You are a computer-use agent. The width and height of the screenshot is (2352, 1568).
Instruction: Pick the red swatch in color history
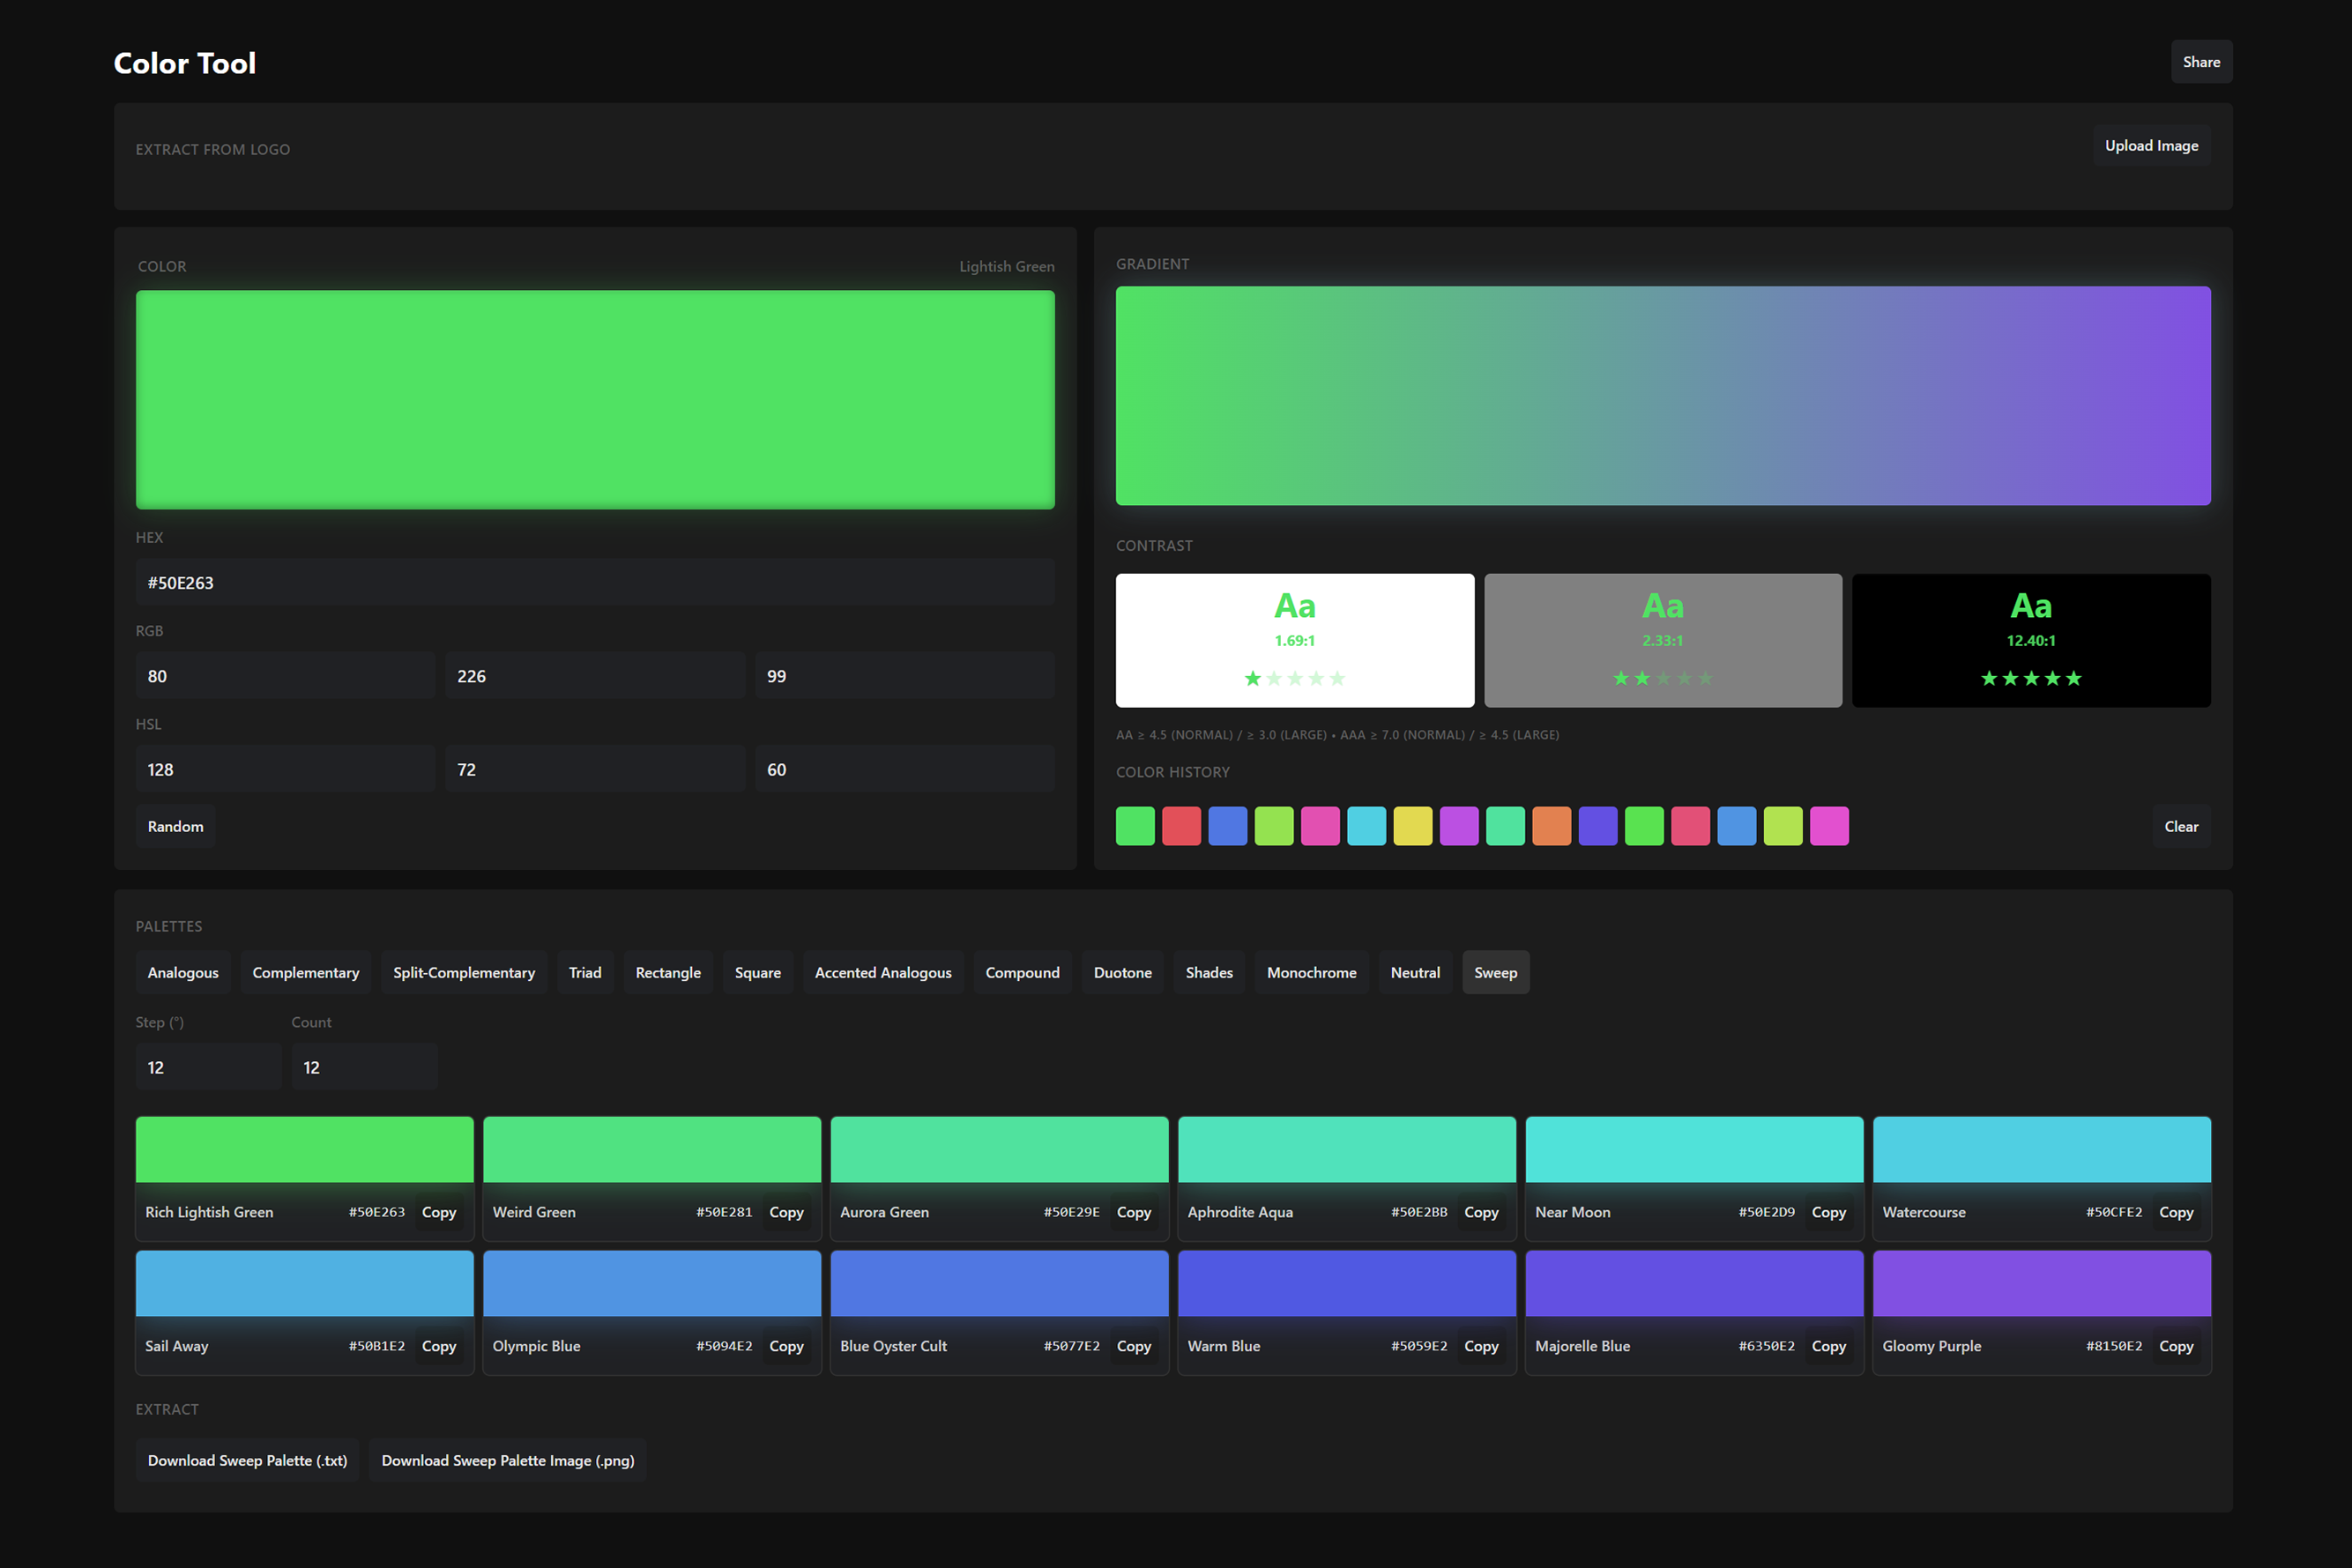click(1181, 826)
